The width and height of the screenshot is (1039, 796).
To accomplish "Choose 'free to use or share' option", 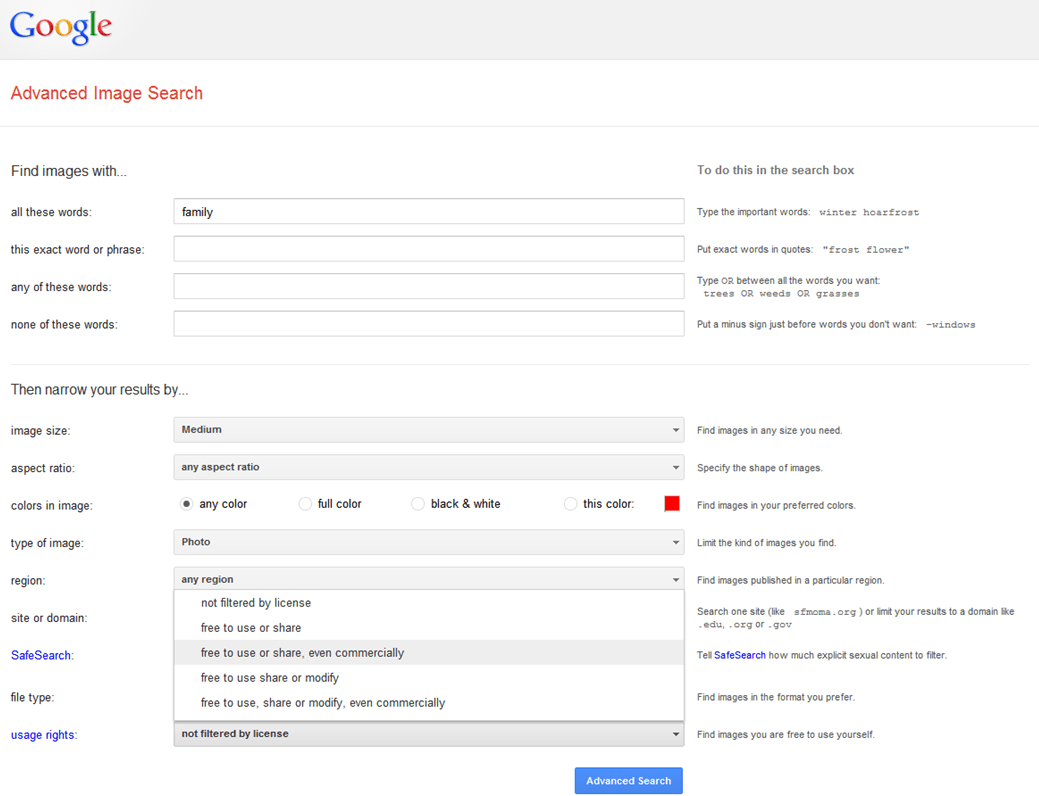I will point(429,628).
